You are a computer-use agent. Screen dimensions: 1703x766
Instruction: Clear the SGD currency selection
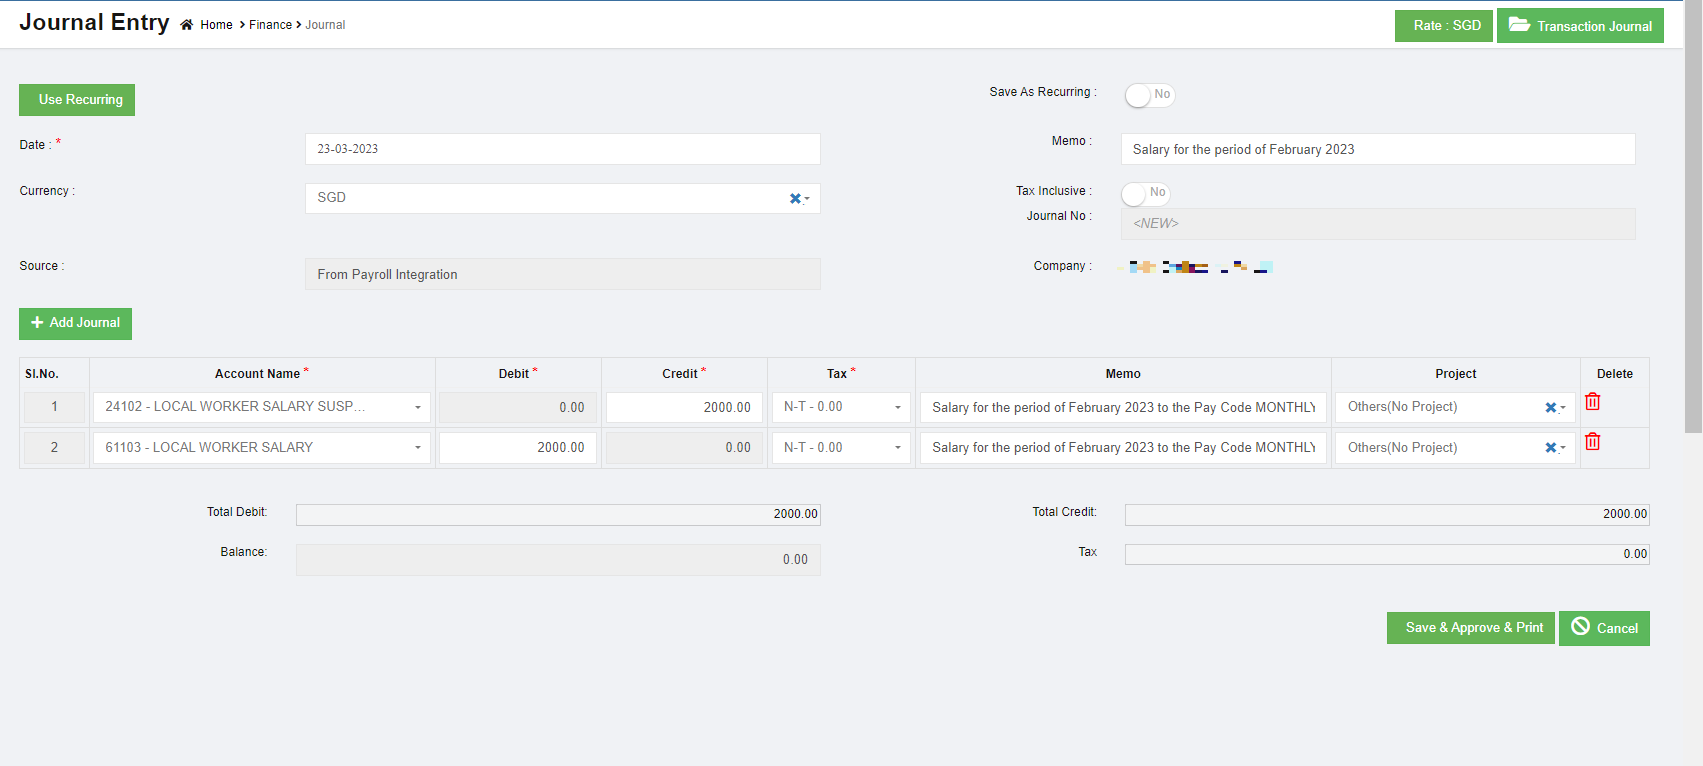(795, 198)
